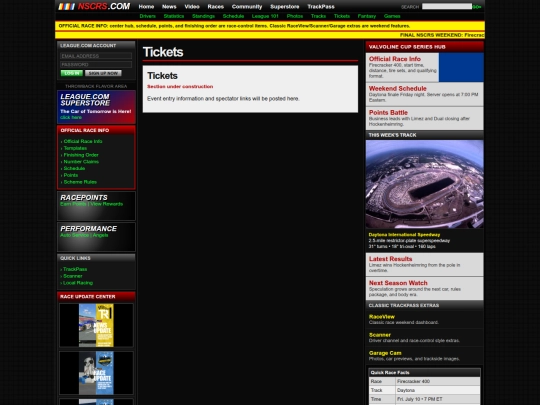Go to Tracks in the sub-navigation
Screen dimensions: 540x405
pyautogui.click(x=318, y=16)
